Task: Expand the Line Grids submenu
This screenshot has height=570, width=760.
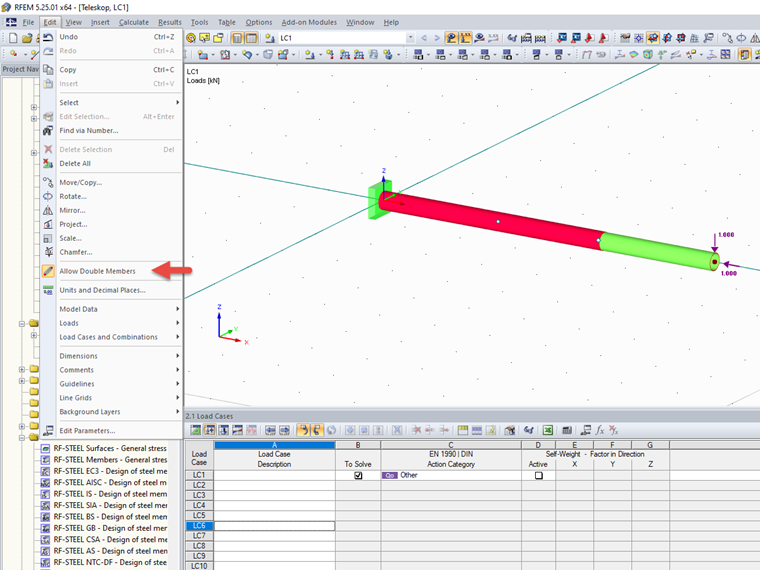Action: pos(111,398)
